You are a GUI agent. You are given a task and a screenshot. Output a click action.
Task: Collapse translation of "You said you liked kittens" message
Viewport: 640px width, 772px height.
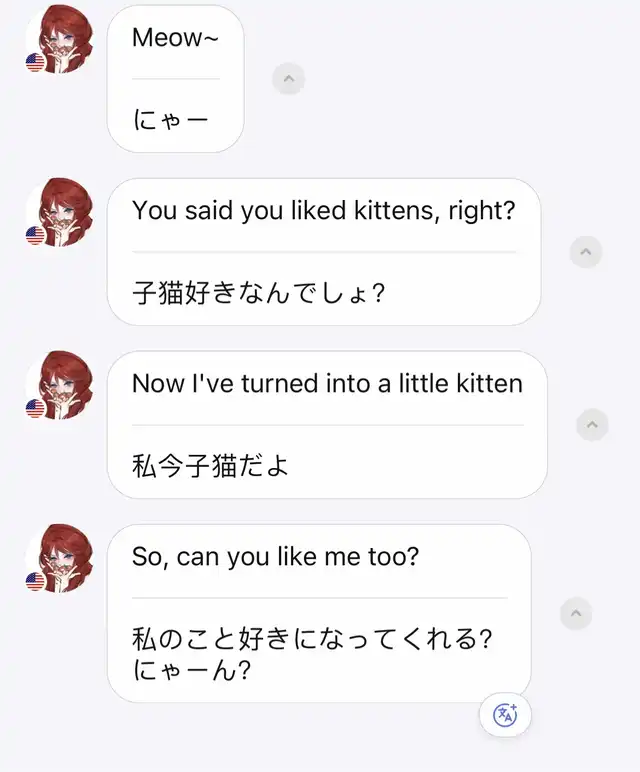tap(585, 252)
